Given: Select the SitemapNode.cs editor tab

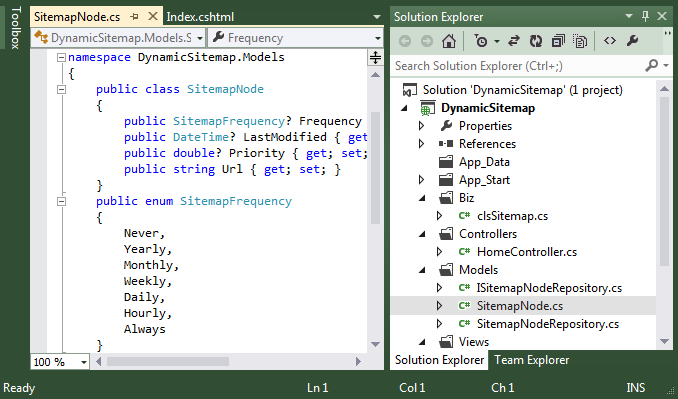Looking at the screenshot, I should pos(77,17).
